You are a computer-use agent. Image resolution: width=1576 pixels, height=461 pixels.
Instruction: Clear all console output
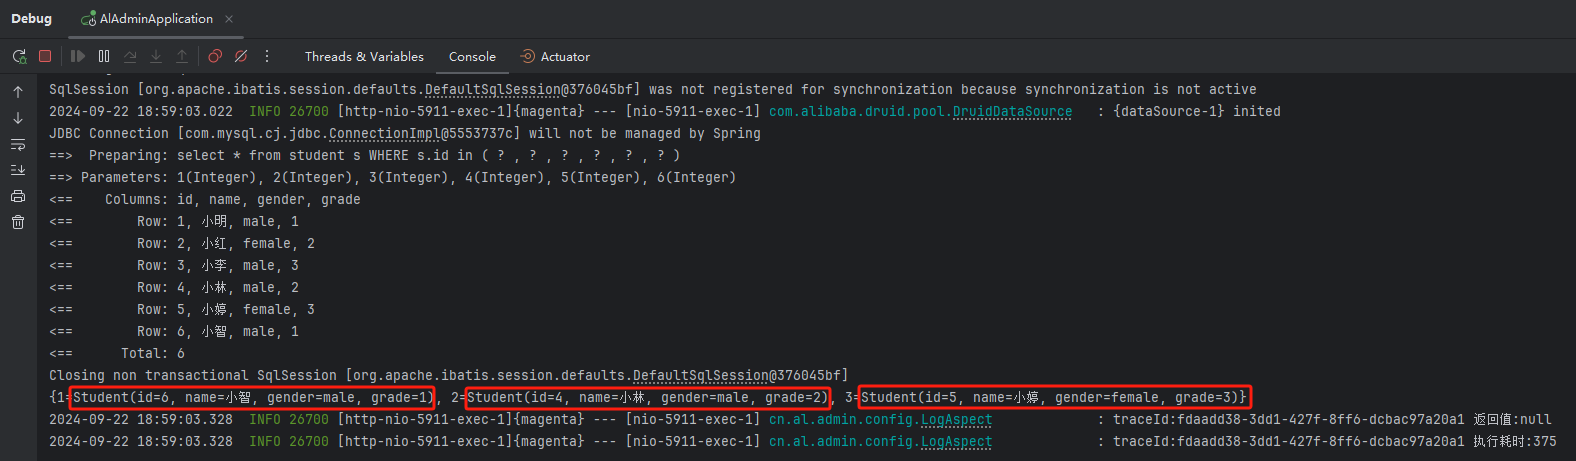point(18,222)
